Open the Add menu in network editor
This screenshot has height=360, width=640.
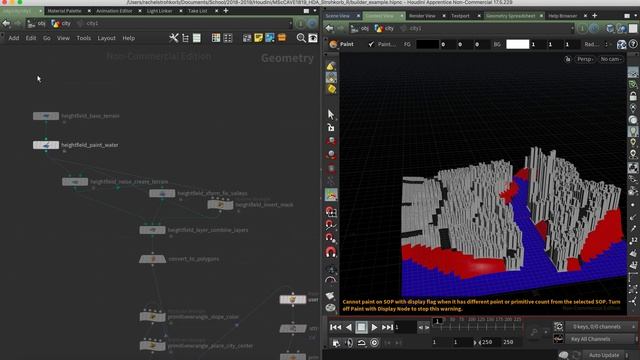14,38
